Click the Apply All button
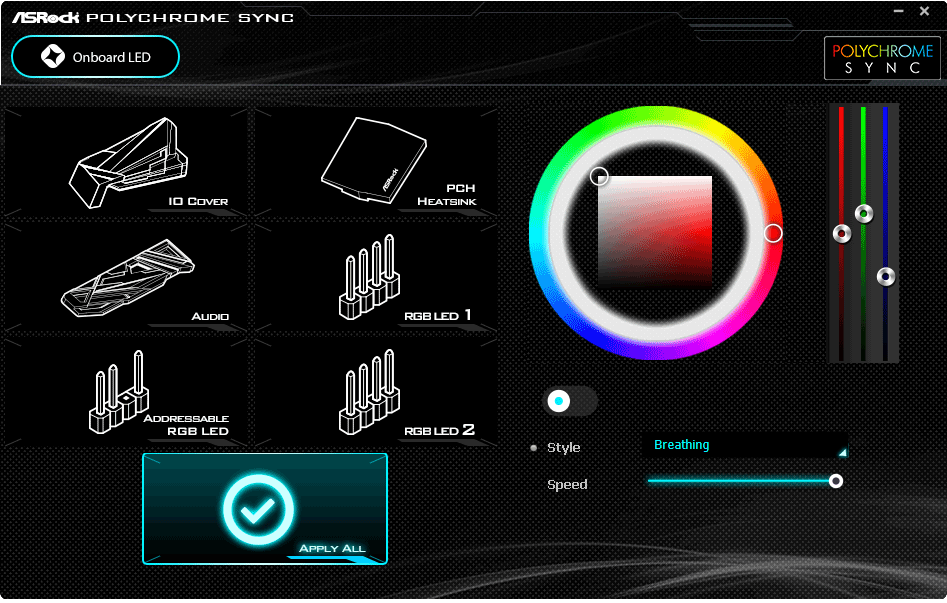The image size is (947, 603). coord(265,509)
